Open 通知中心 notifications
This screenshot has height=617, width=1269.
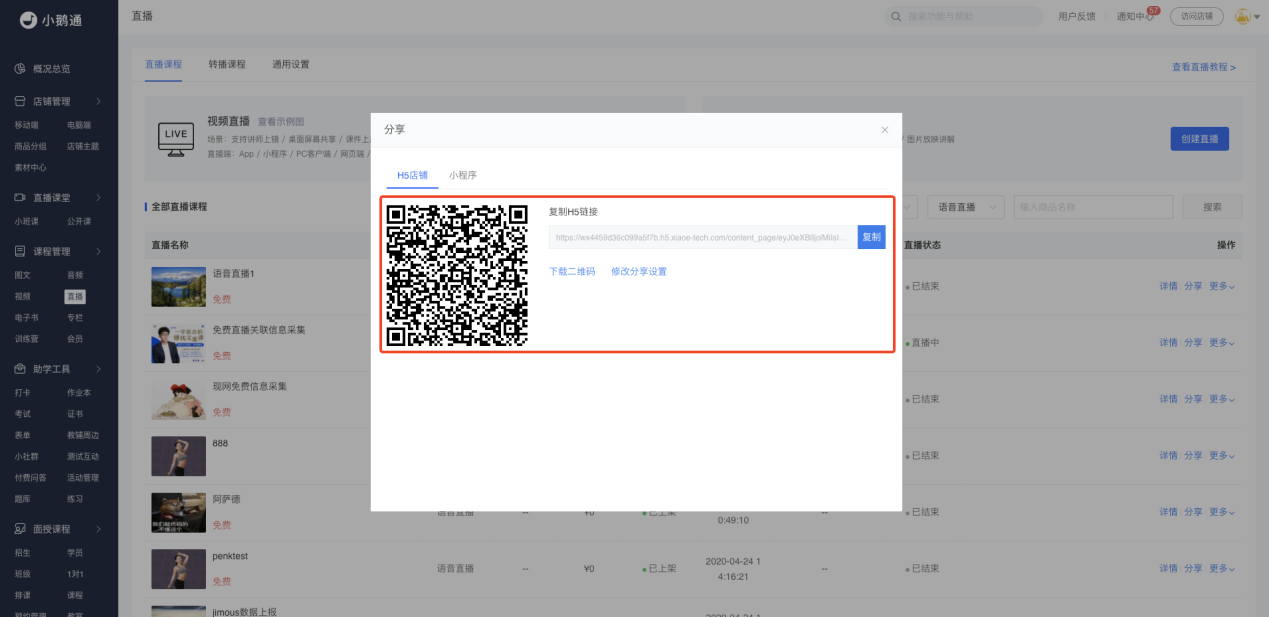coord(1136,17)
